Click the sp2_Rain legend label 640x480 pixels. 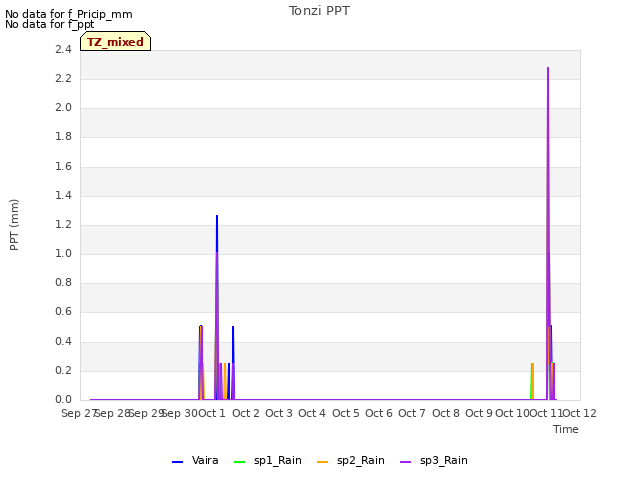(x=361, y=461)
